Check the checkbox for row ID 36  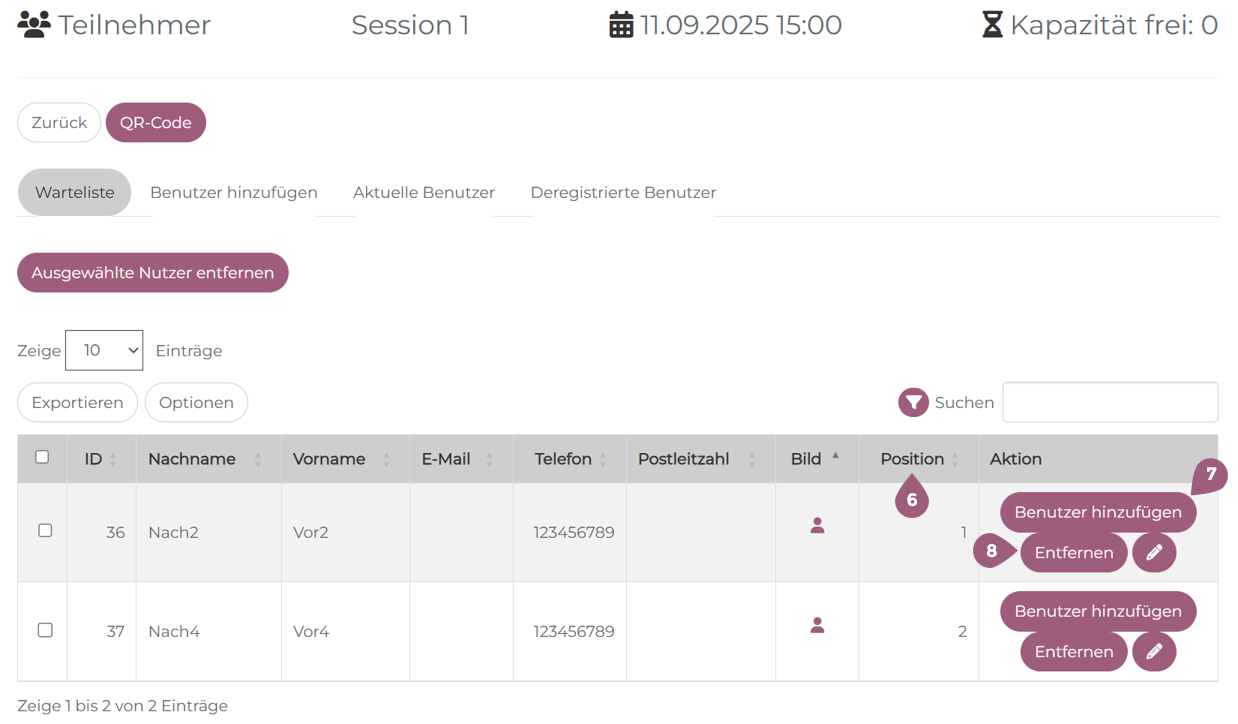coord(45,530)
